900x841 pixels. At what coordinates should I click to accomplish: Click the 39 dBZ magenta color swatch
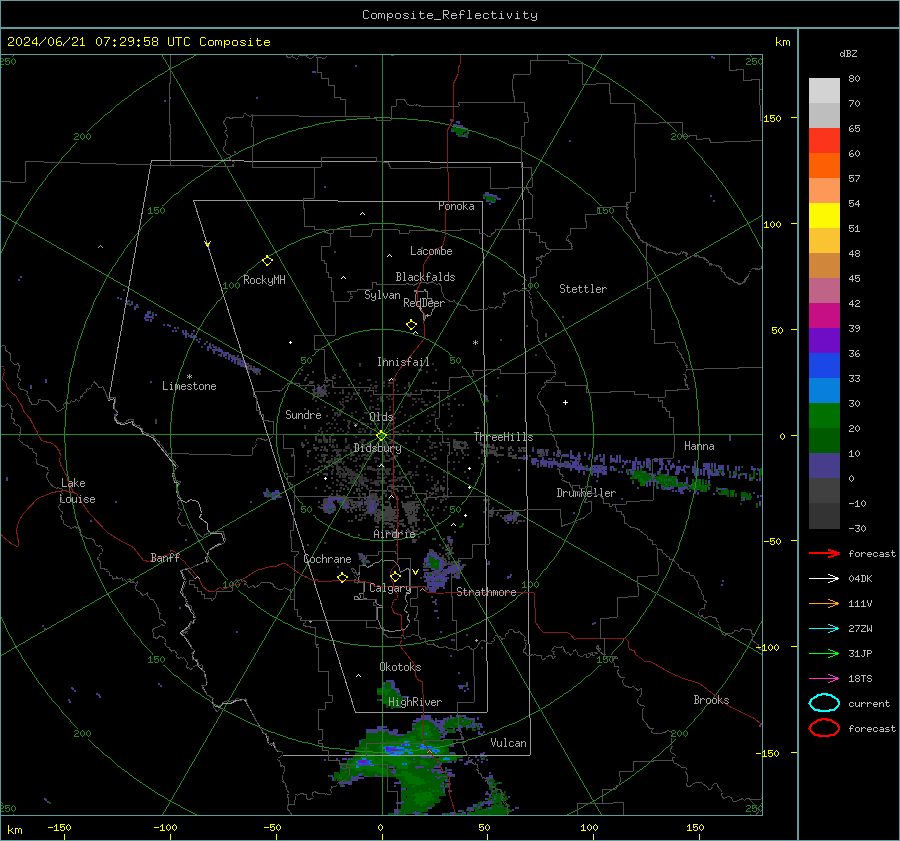[x=824, y=316]
